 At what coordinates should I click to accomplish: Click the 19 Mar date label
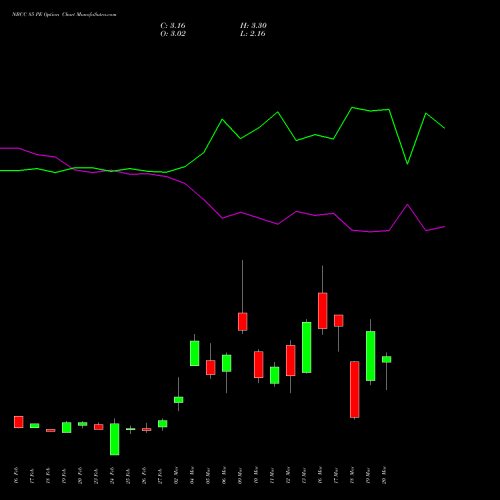[368, 475]
